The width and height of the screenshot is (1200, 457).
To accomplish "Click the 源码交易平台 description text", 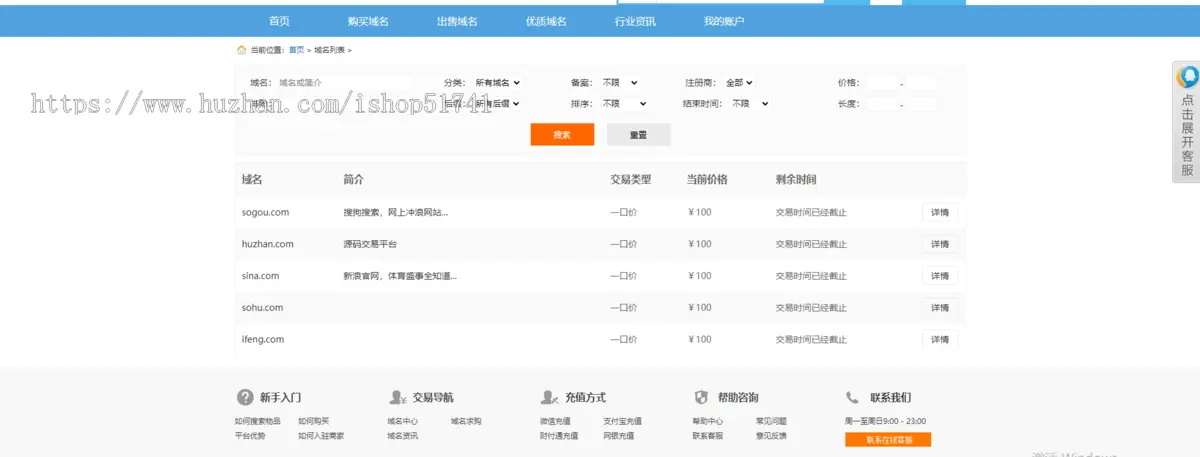I will tap(370, 244).
